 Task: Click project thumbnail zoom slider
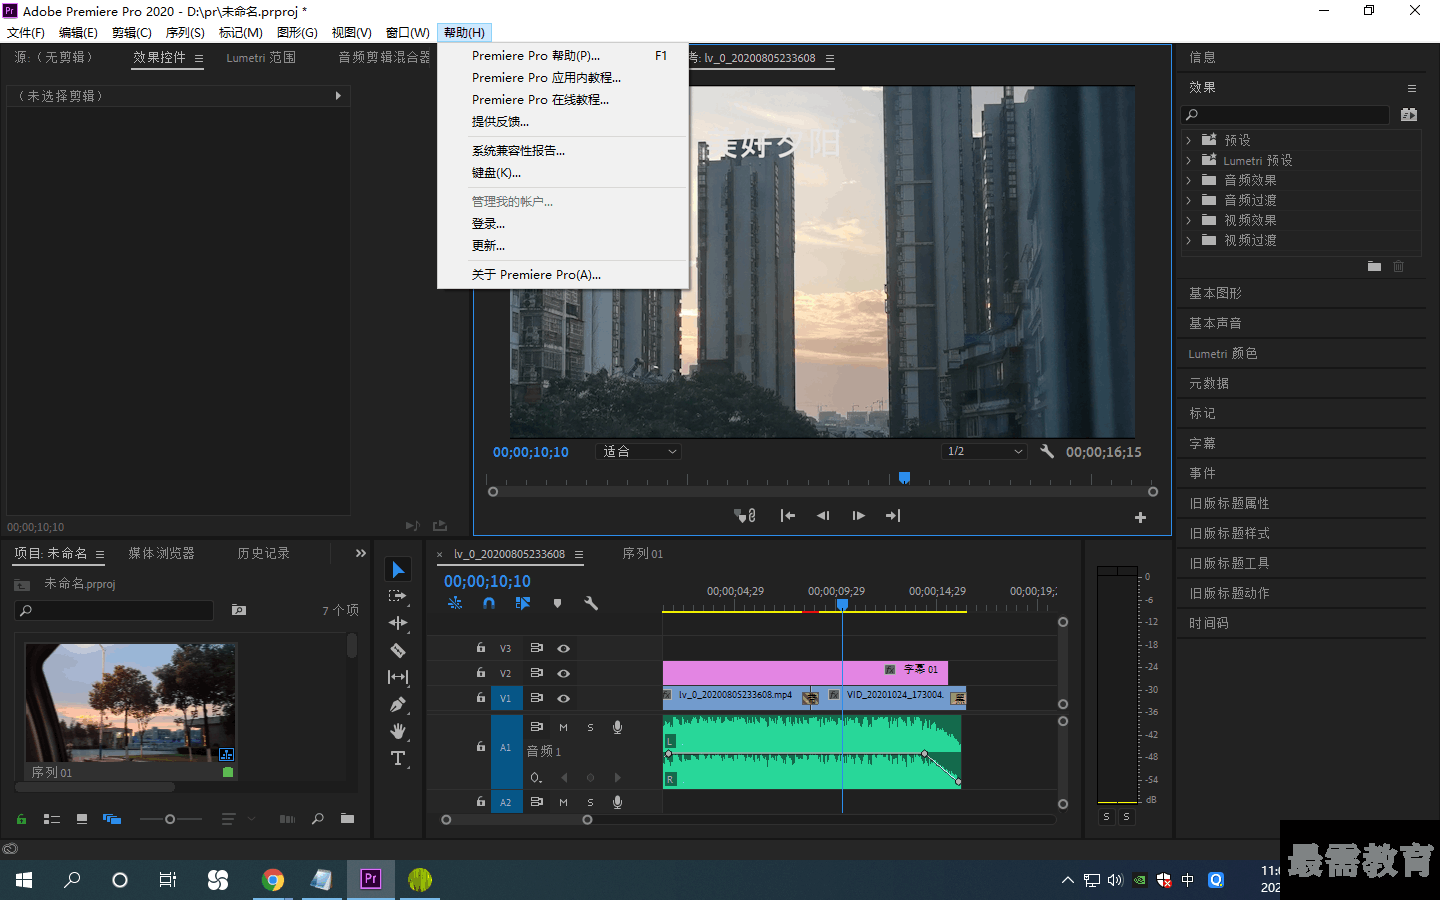point(170,819)
